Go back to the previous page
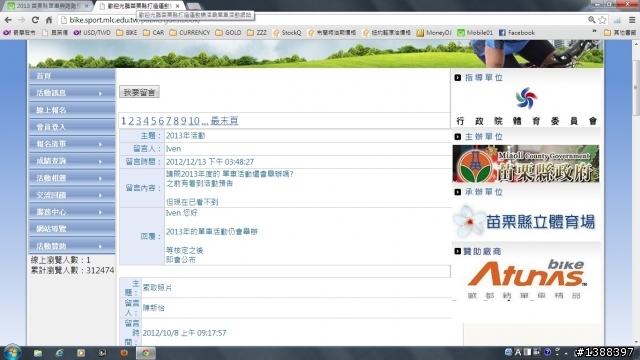The image size is (640, 360). coord(8,20)
